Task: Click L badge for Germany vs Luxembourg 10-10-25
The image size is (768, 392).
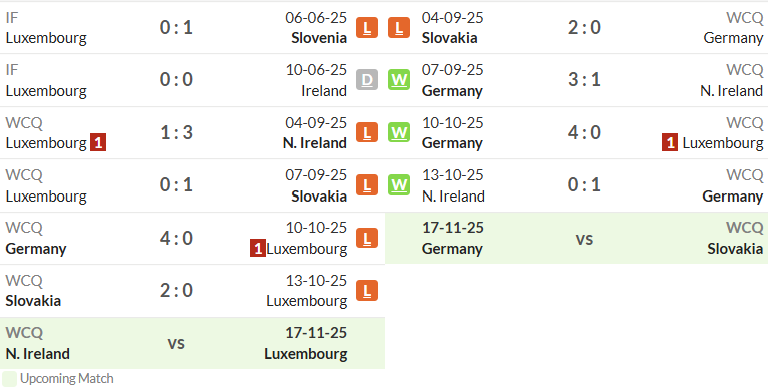Action: pos(367,238)
